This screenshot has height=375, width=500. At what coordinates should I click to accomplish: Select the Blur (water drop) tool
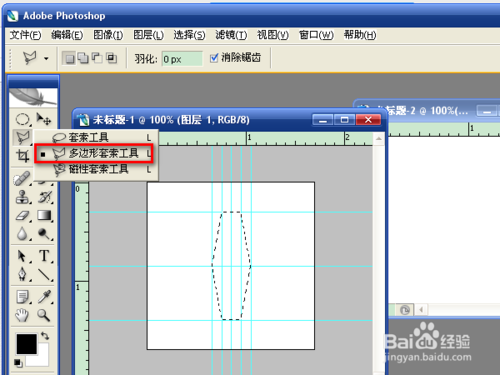[x=22, y=234]
